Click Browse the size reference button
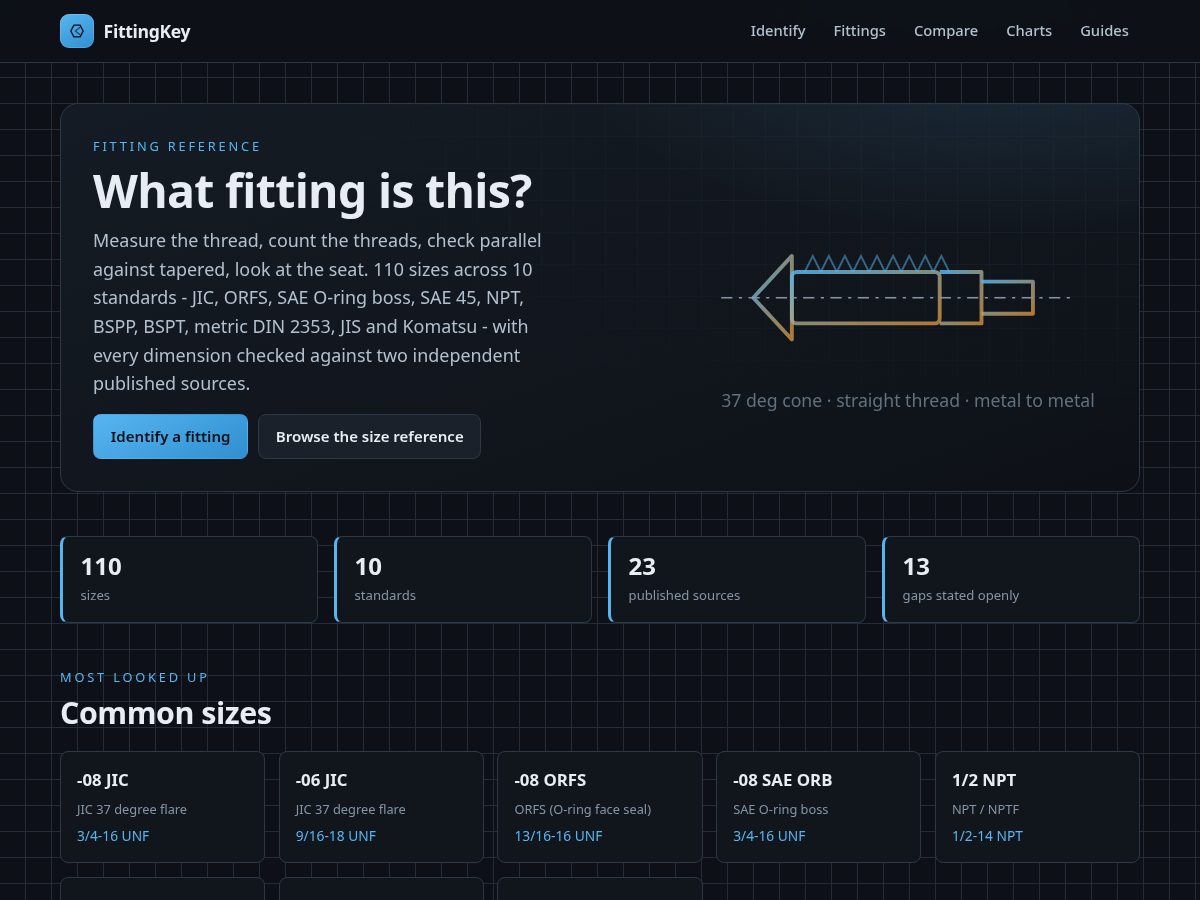Screen dimensions: 1200x900 370,437
